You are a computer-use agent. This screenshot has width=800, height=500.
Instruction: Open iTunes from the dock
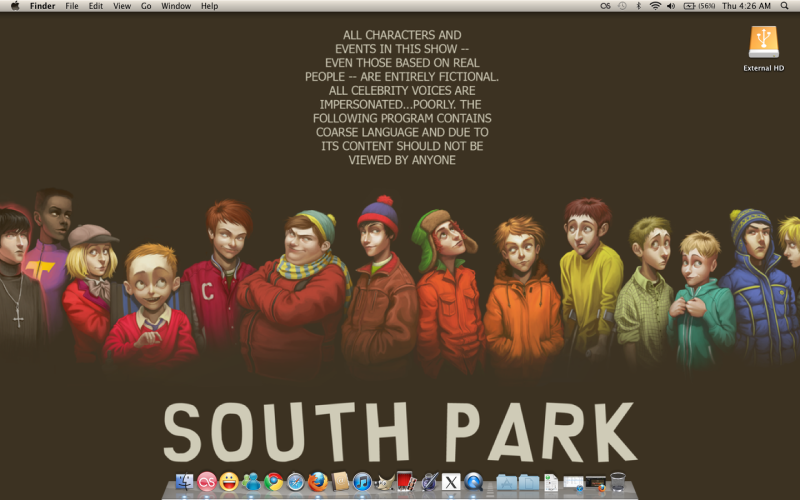362,482
